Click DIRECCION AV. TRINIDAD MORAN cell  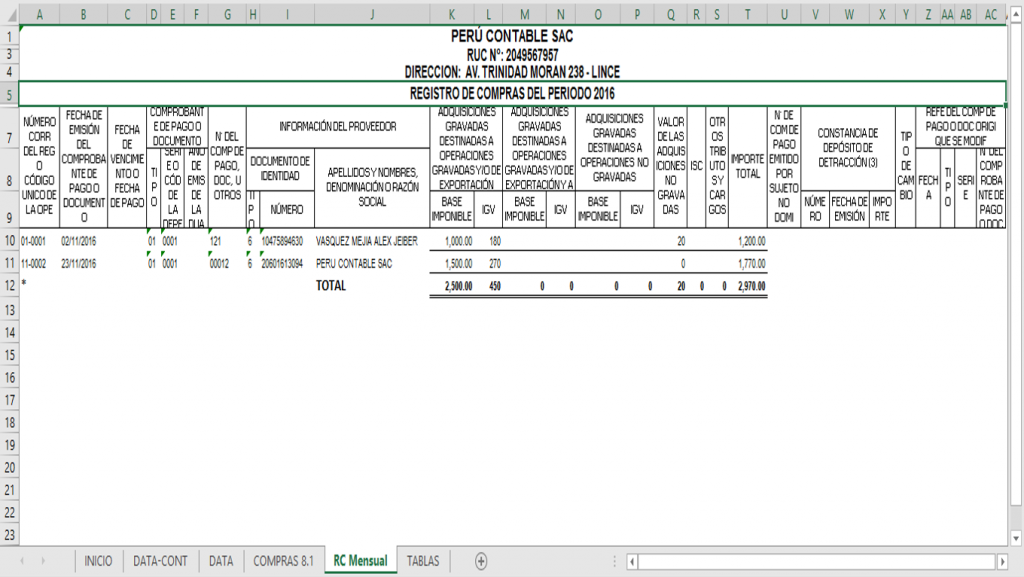[x=512, y=72]
